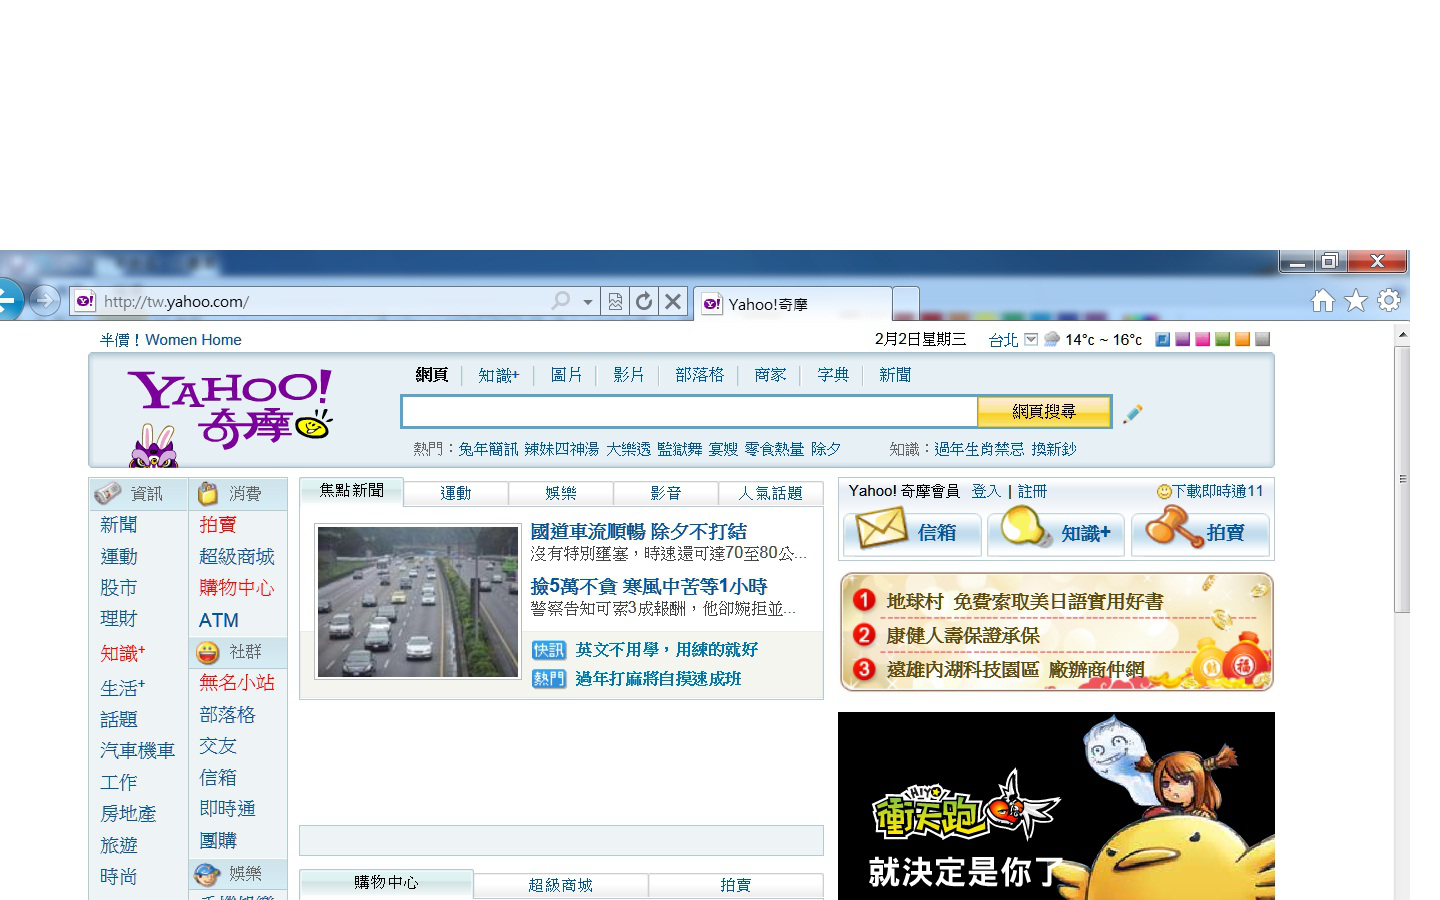Open the browser Home icon
This screenshot has height=900, width=1440.
pos(1323,300)
